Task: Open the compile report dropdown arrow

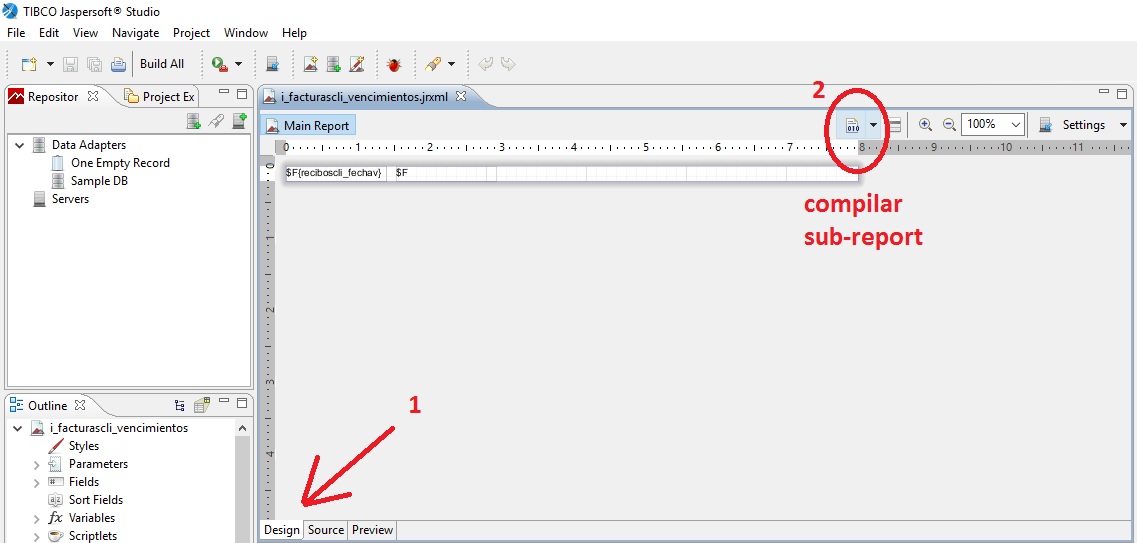Action: (873, 125)
